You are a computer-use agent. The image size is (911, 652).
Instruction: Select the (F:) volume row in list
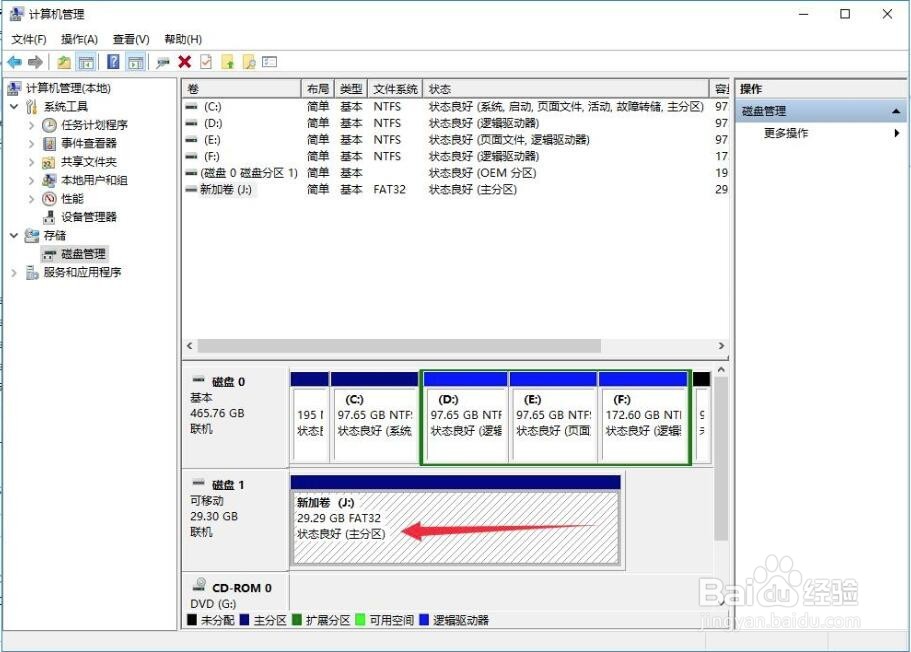pos(456,156)
